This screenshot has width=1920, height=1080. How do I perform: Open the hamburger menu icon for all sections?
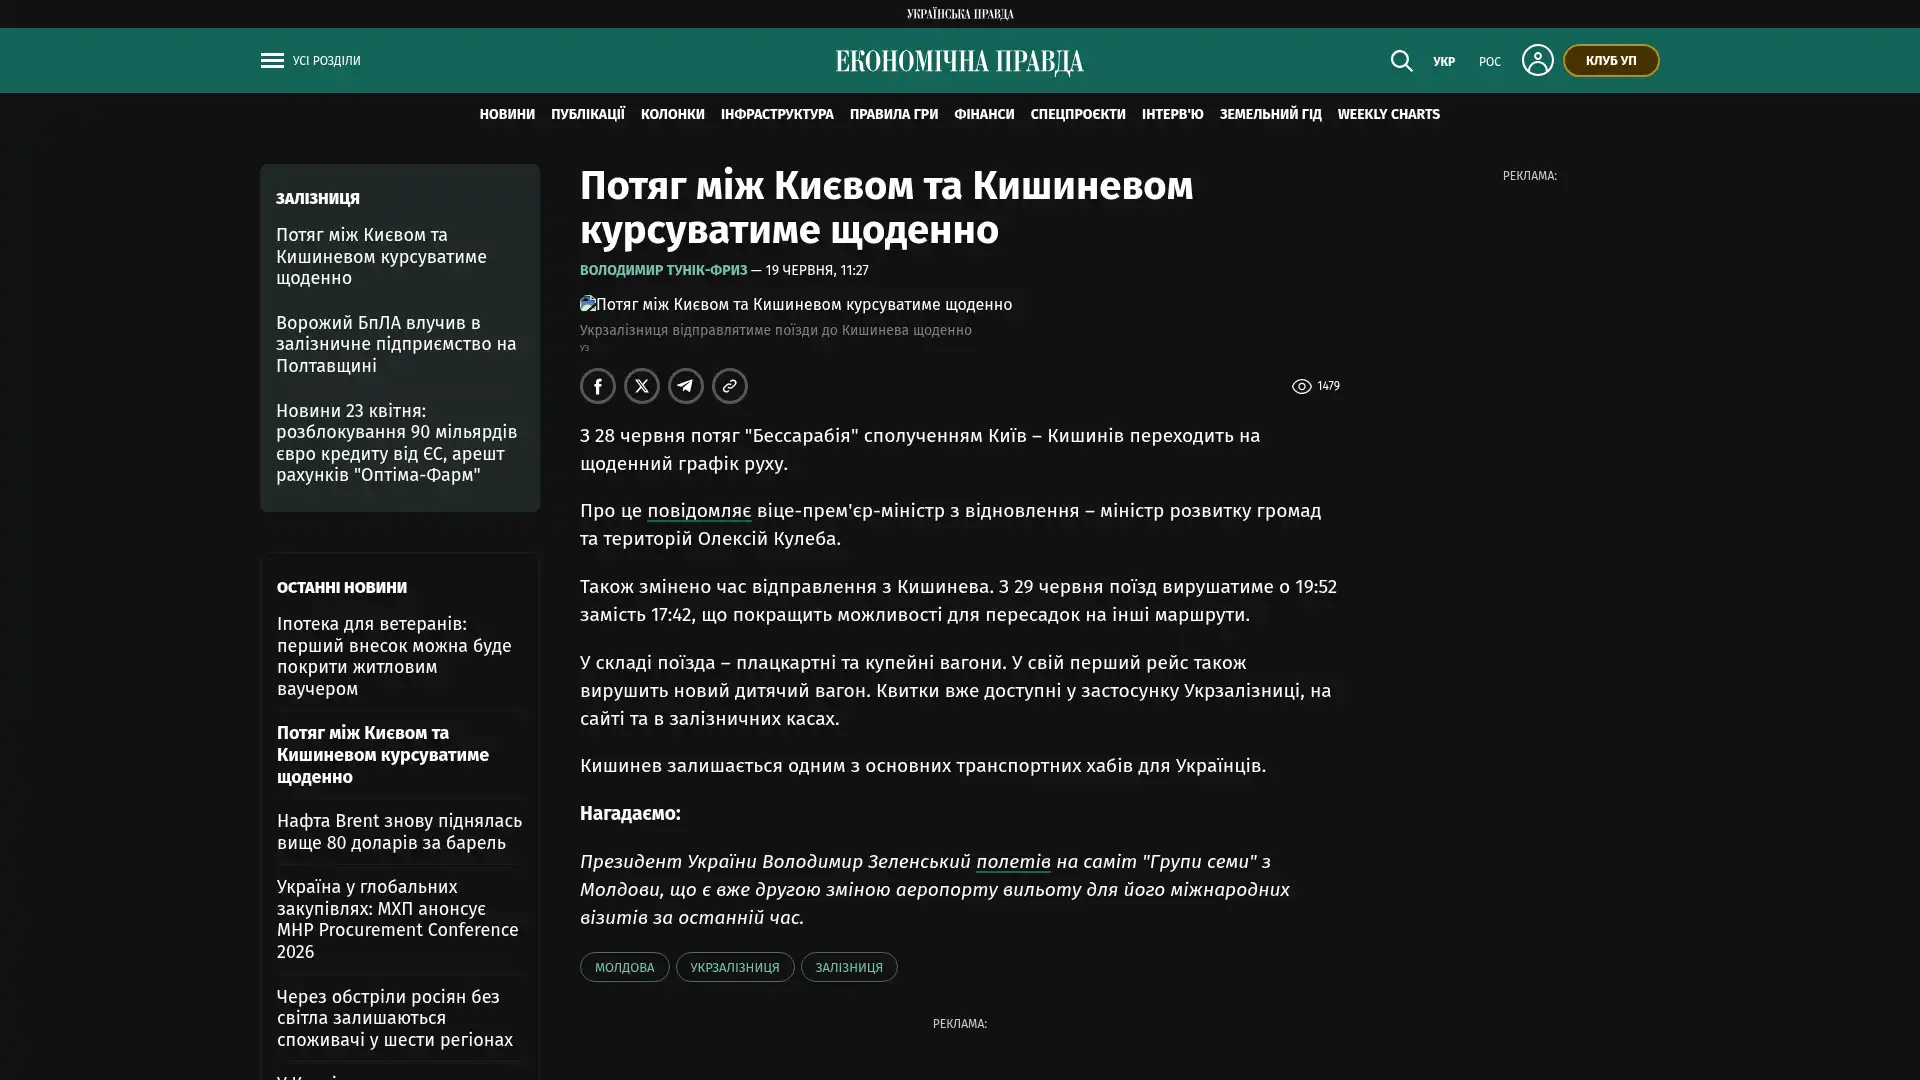[272, 60]
